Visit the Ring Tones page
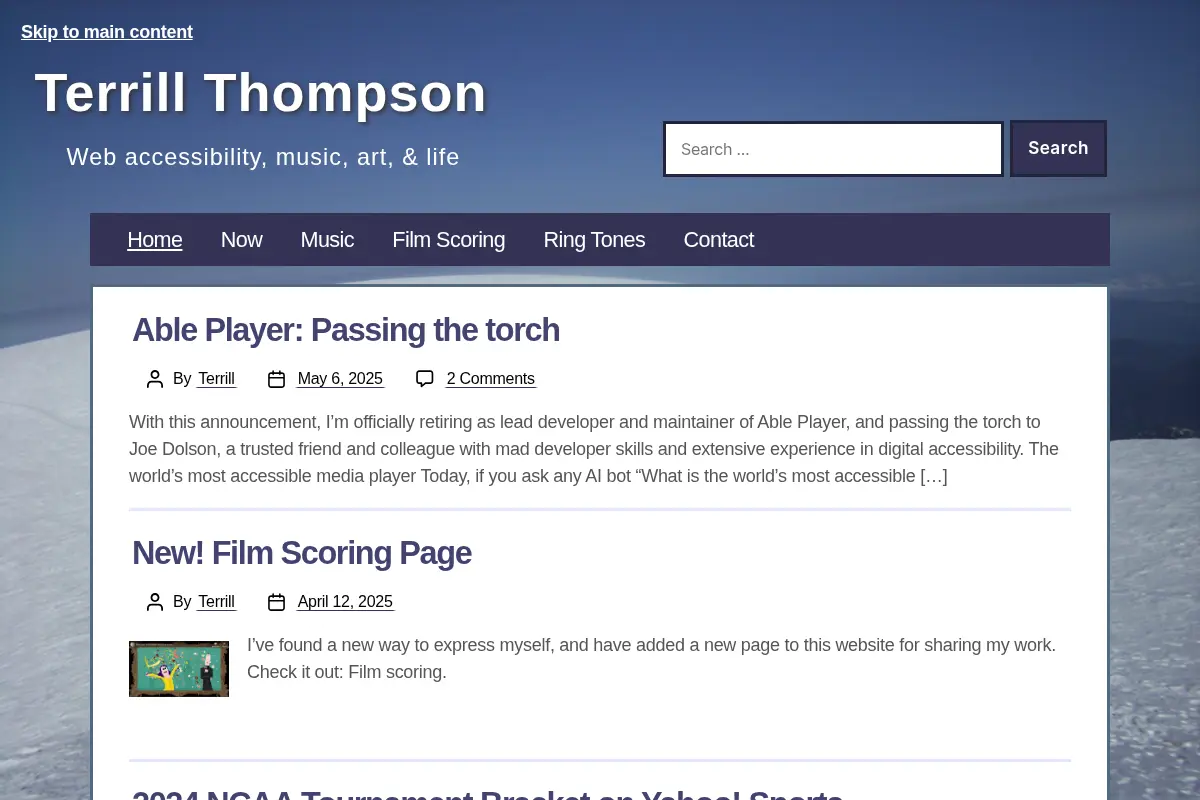 [x=594, y=240]
